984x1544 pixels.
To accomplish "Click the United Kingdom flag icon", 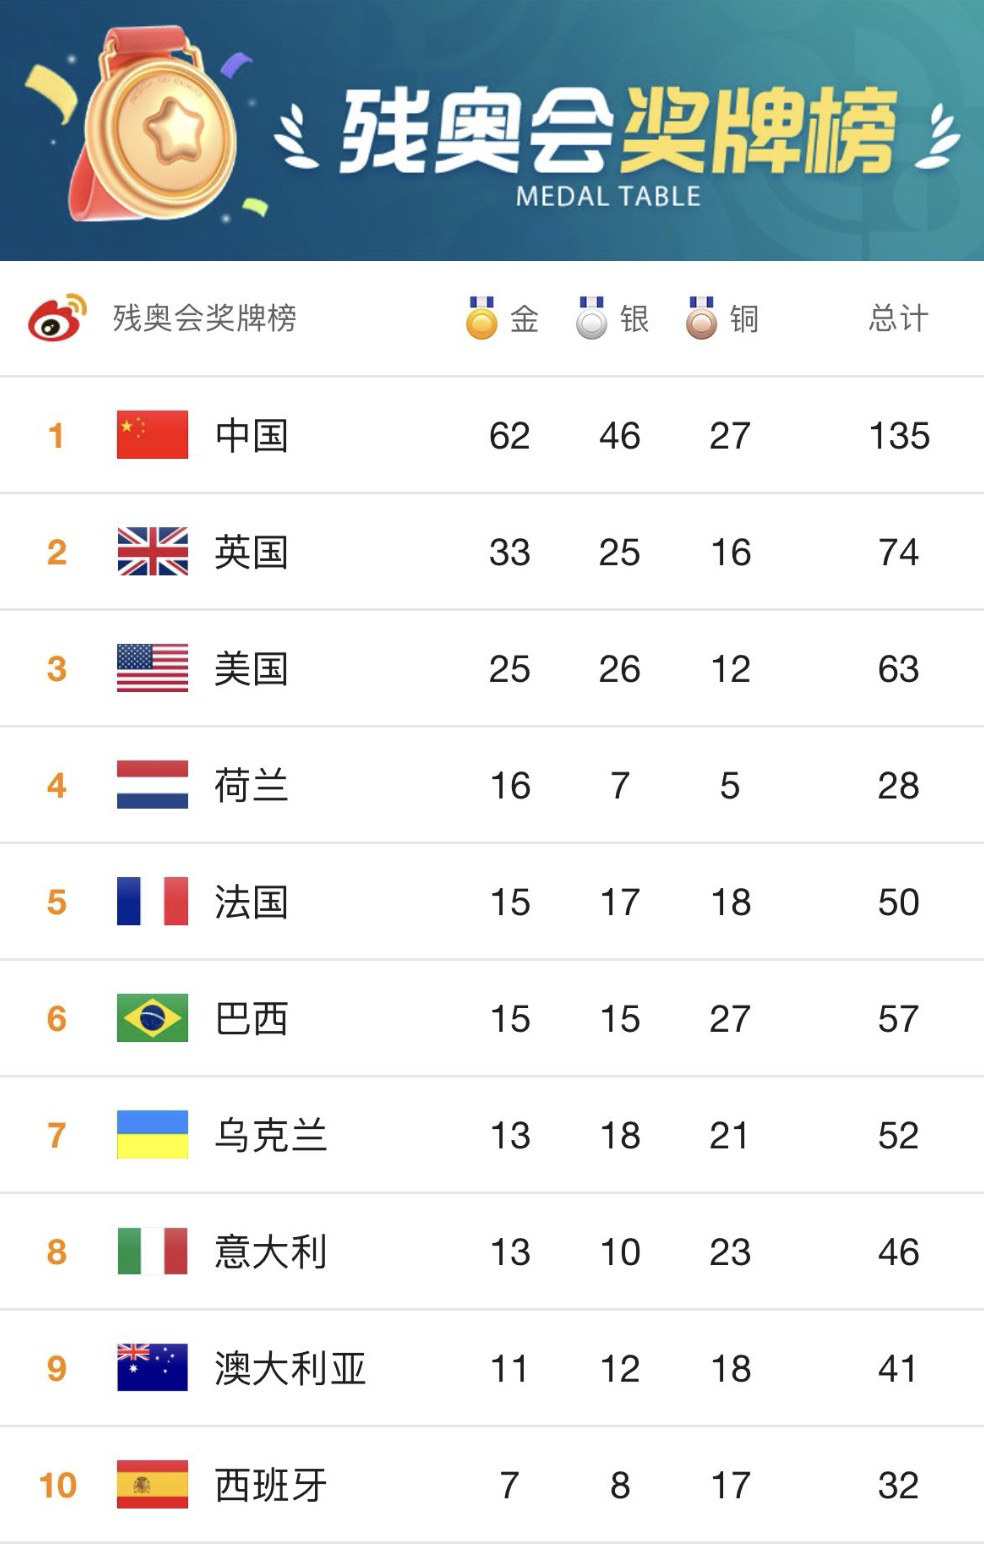I will point(152,552).
